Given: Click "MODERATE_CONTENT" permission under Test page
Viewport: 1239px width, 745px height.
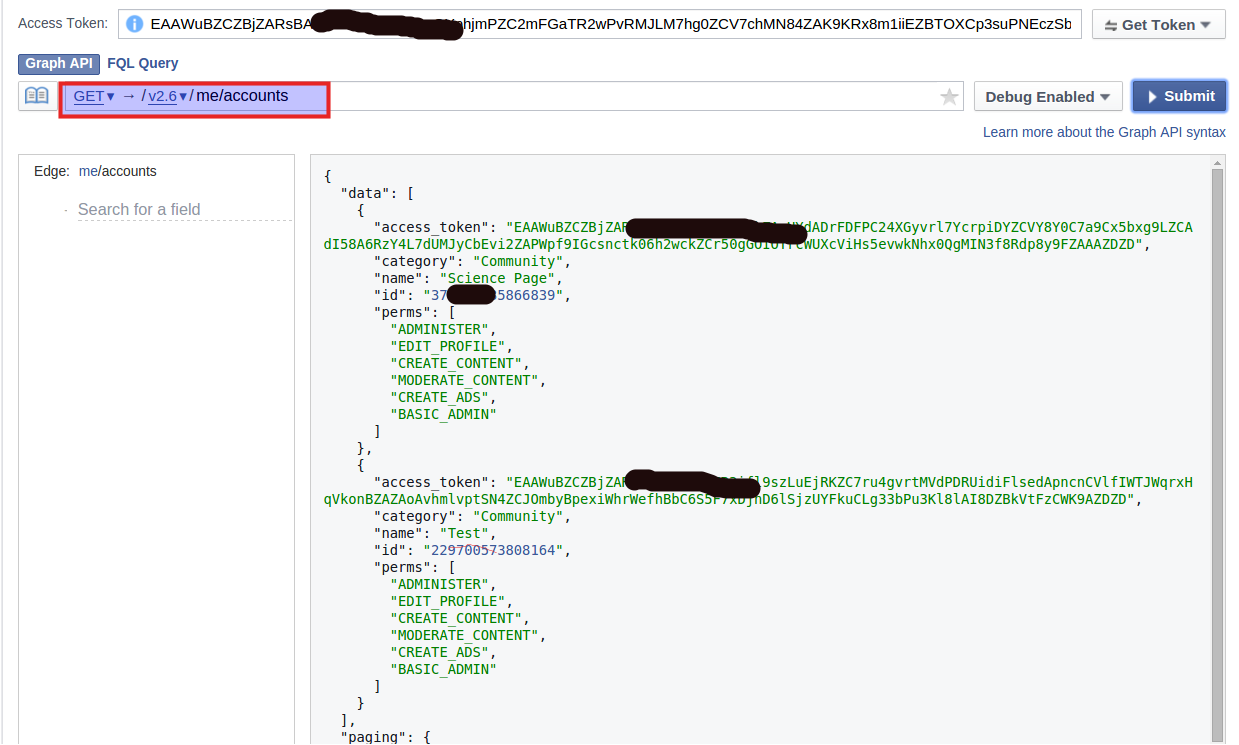Looking at the screenshot, I should pos(466,635).
